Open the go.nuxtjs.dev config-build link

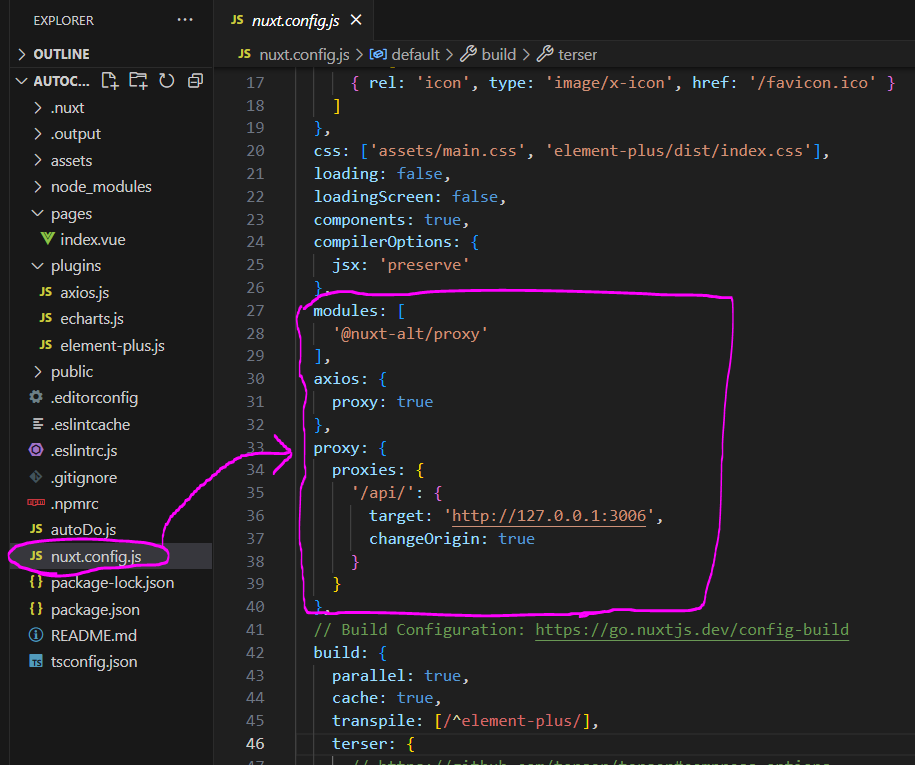pos(691,630)
